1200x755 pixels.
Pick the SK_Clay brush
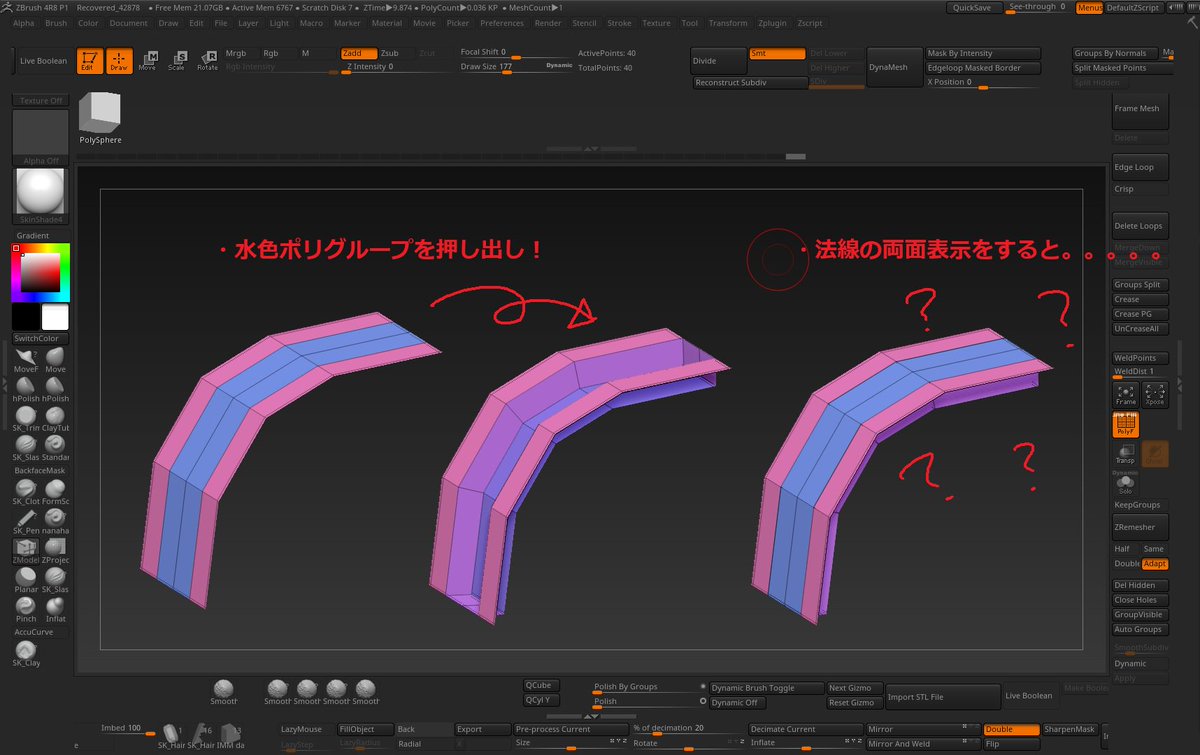[x=25, y=652]
